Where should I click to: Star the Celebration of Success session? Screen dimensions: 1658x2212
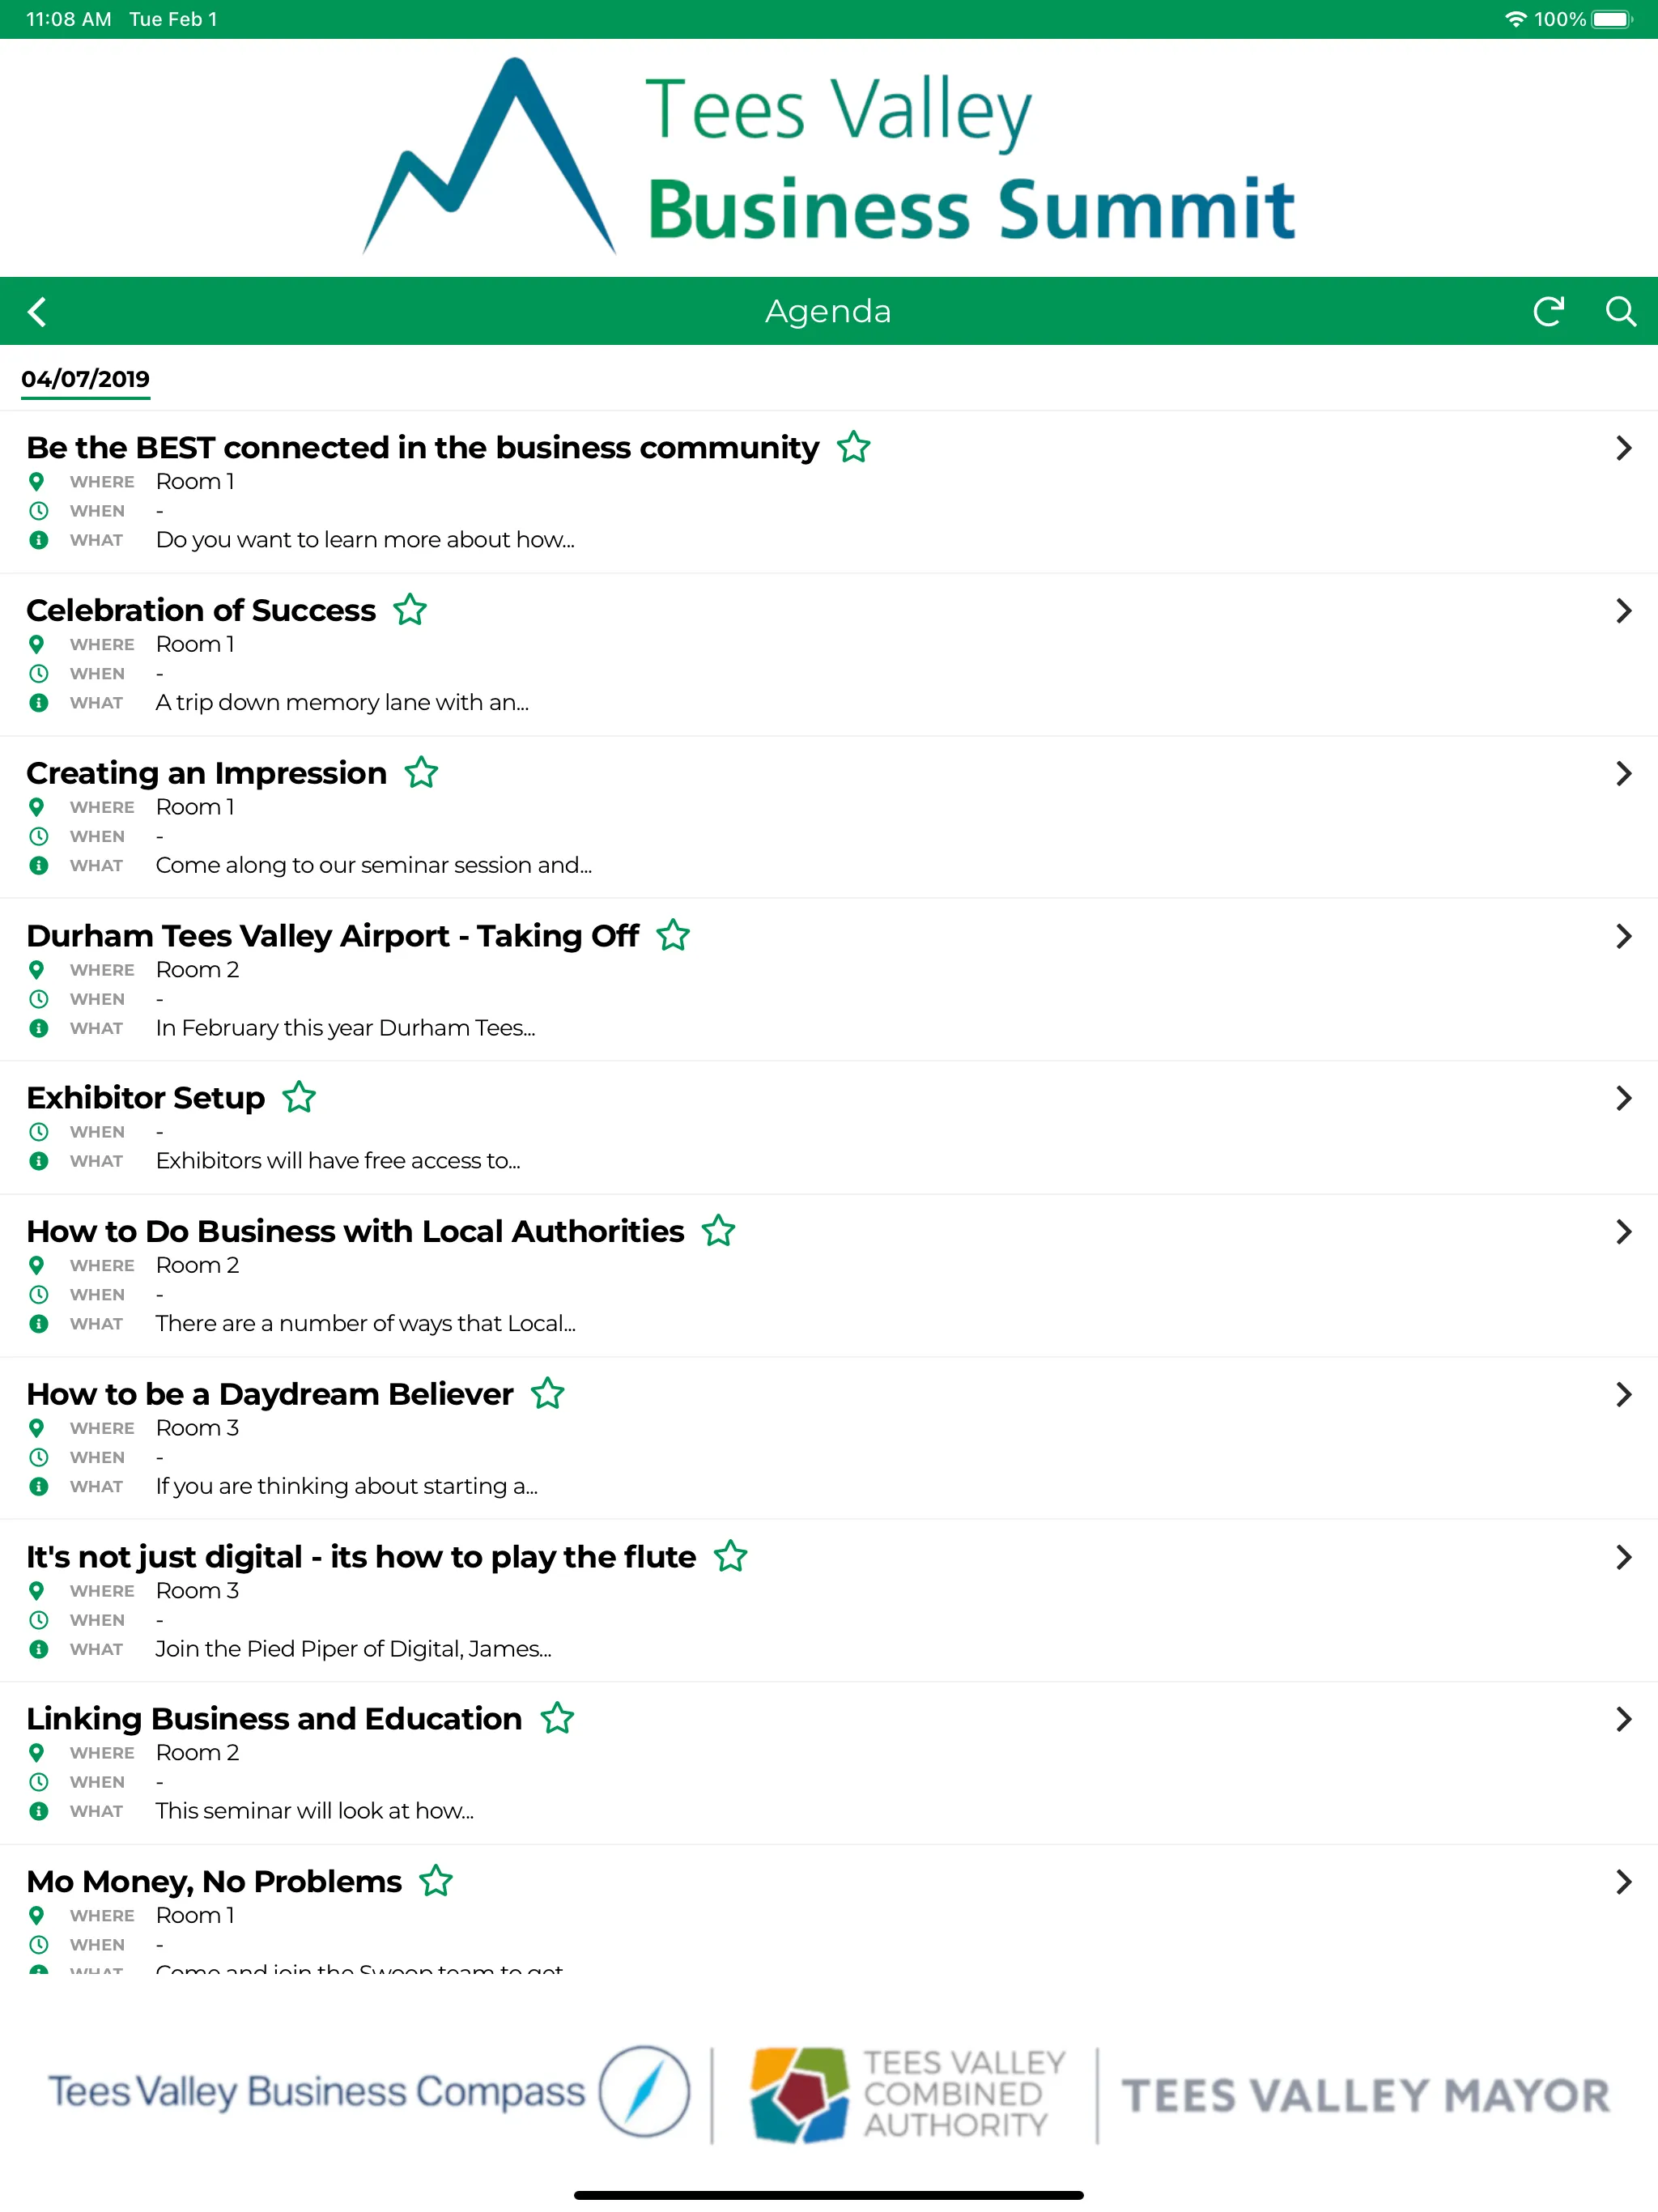point(410,610)
